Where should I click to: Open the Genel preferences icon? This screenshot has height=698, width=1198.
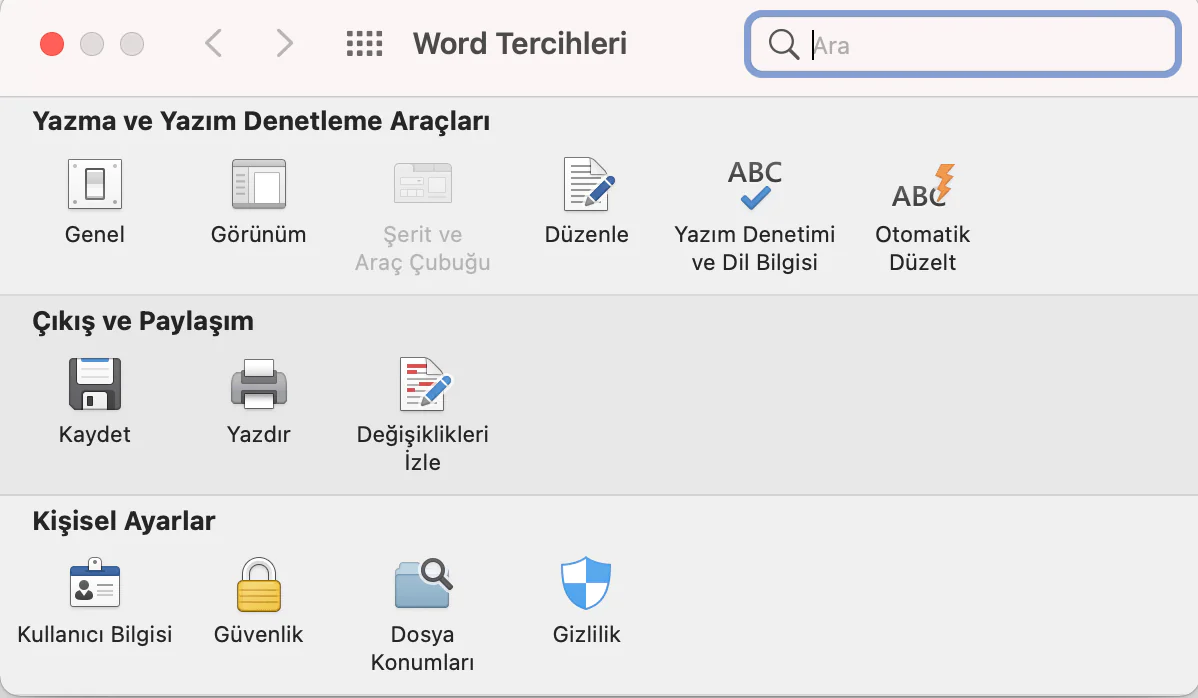95,185
